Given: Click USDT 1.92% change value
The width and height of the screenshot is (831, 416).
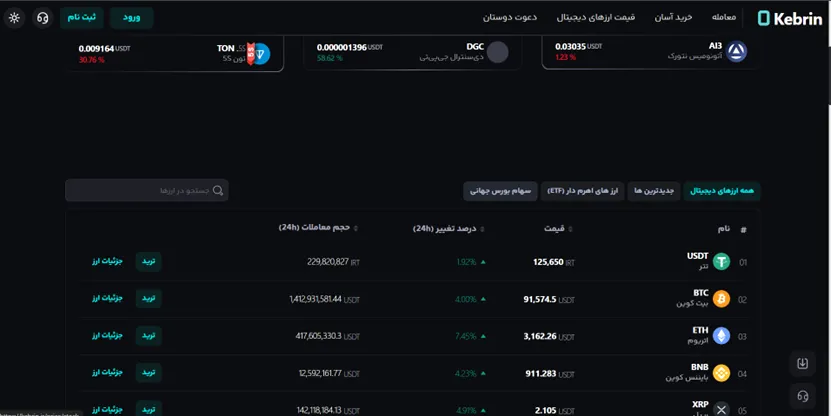Looking at the screenshot, I should (x=466, y=262).
